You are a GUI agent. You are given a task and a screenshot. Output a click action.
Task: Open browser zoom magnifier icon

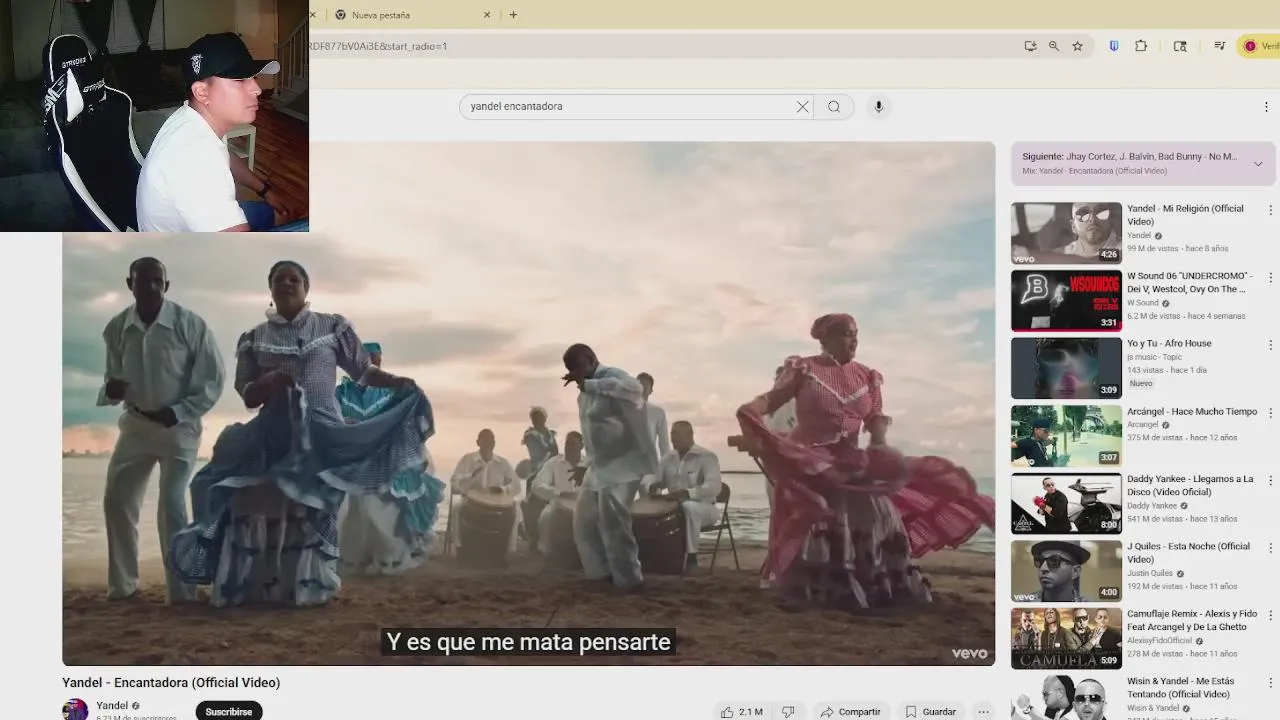click(1053, 46)
